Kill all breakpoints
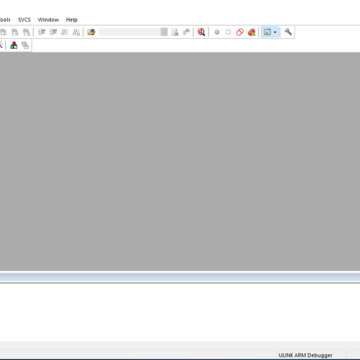 [251, 32]
